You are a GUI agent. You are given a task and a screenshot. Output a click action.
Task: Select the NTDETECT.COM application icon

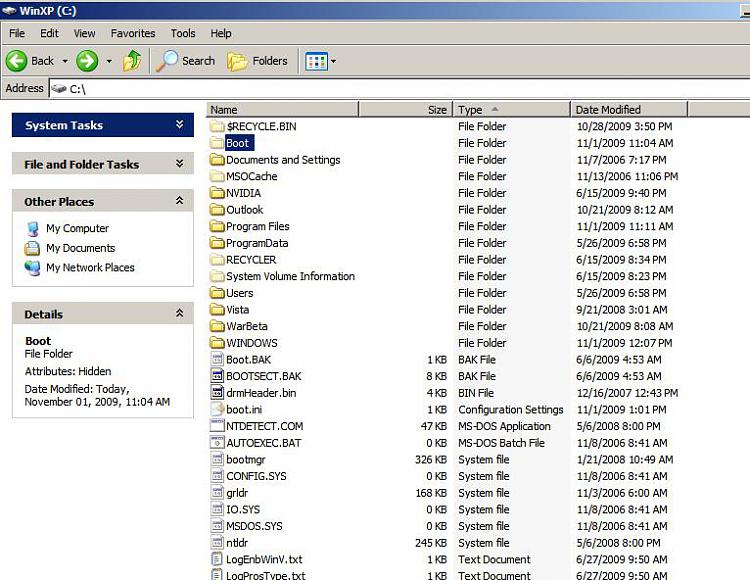click(x=217, y=426)
